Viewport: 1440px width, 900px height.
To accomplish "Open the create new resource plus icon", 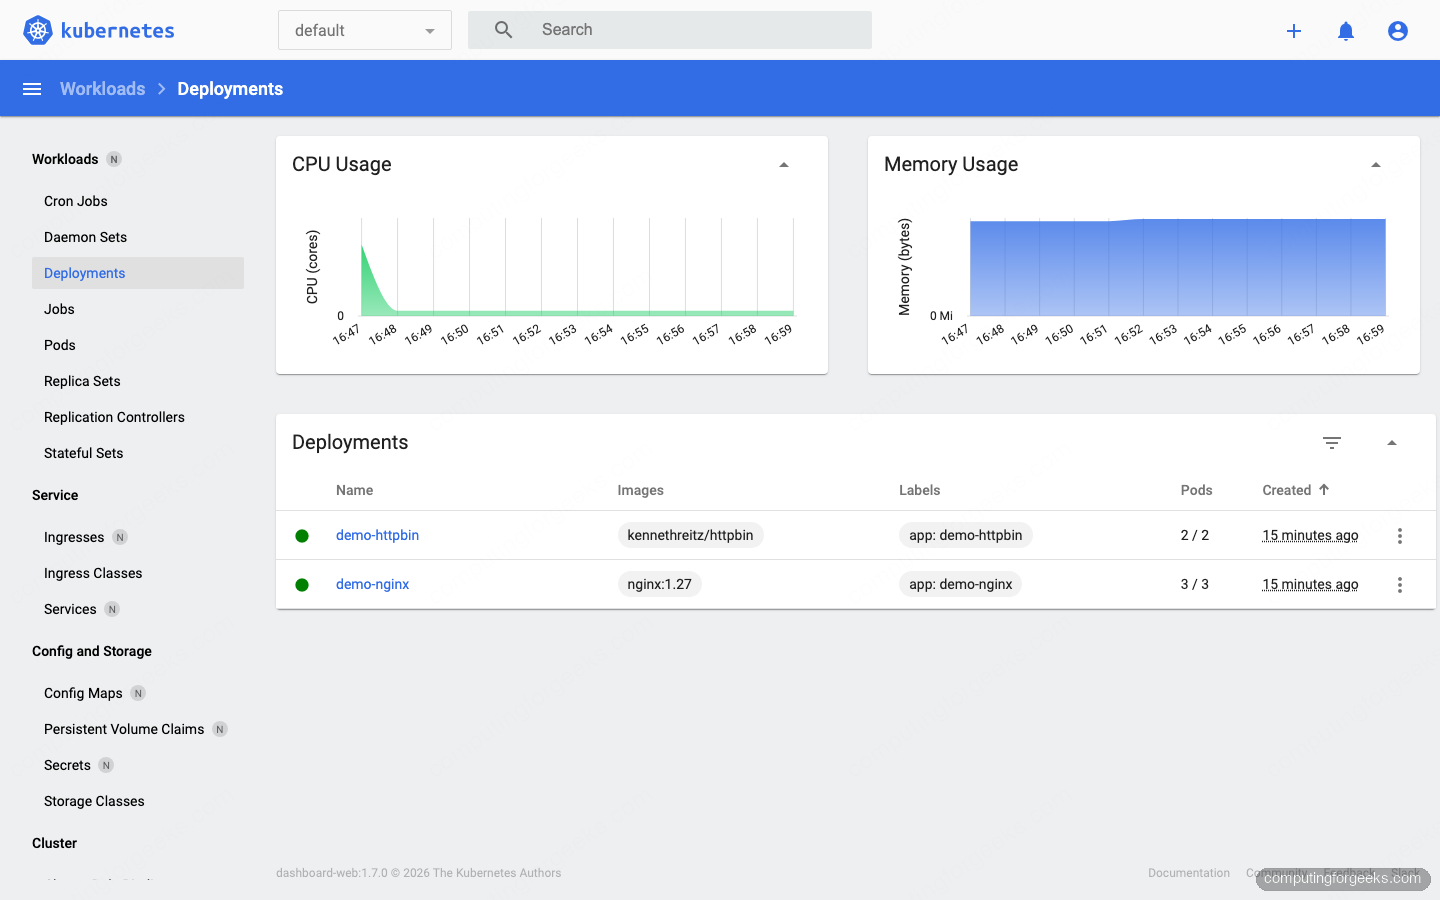I will click(x=1294, y=30).
